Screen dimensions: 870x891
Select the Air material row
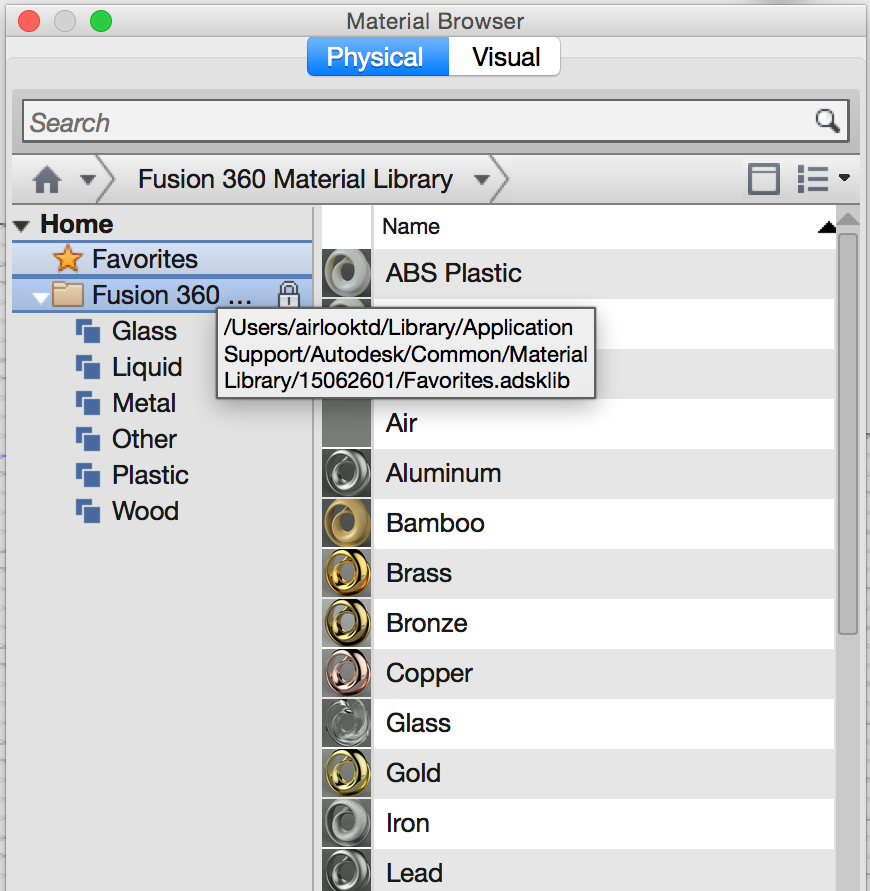tap(578, 423)
